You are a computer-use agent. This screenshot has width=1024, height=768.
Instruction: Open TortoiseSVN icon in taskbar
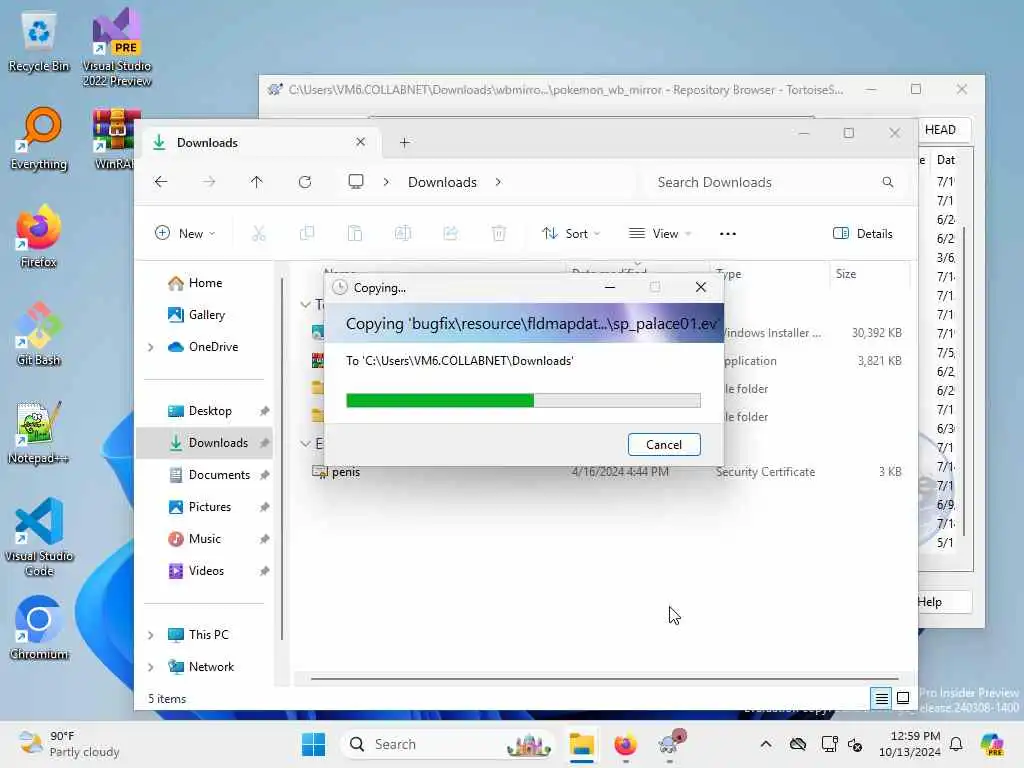point(671,744)
